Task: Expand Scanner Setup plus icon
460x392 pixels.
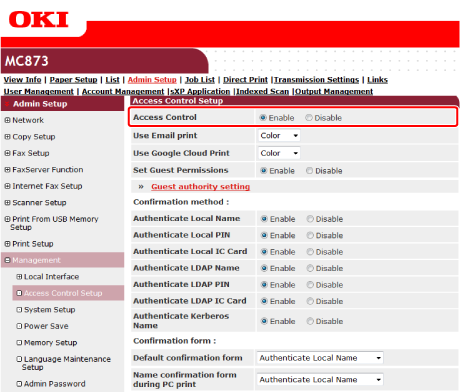Action: pyautogui.click(x=7, y=202)
